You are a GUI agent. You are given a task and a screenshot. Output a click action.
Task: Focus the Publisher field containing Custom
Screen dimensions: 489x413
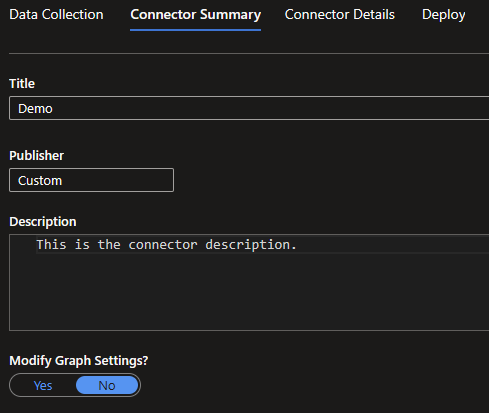91,180
